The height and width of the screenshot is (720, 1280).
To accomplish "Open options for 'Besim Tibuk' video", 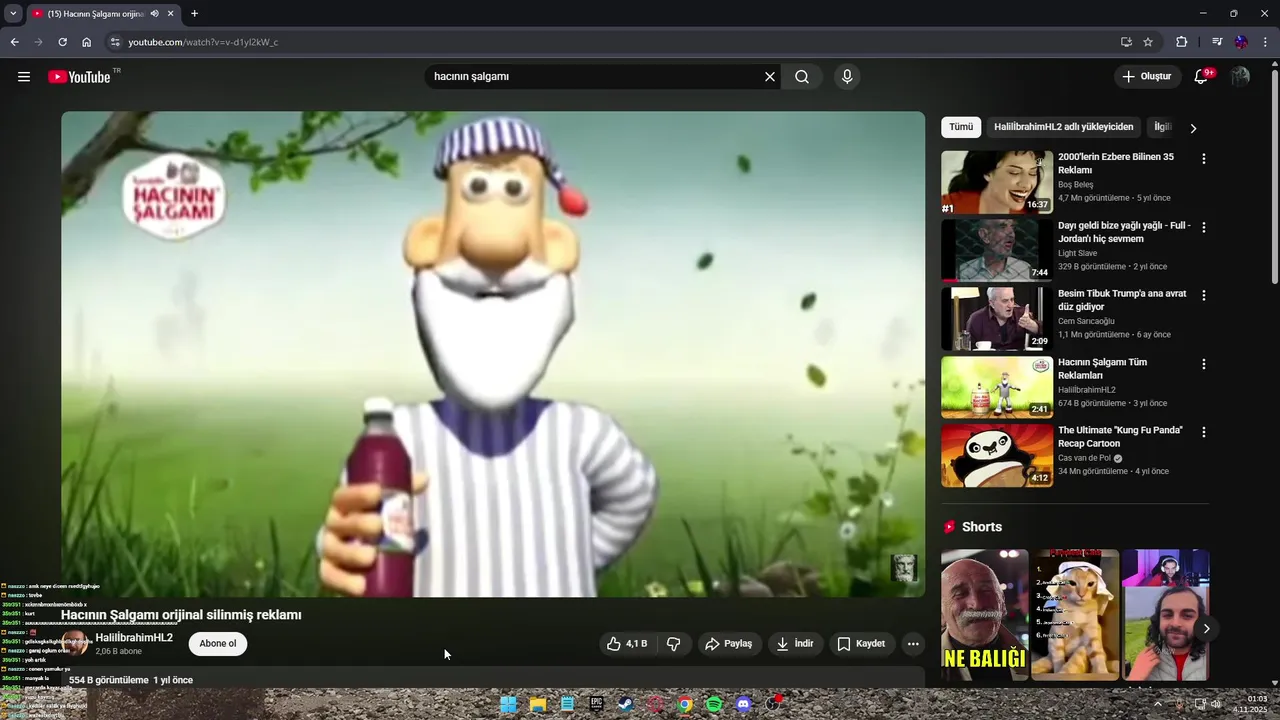I will point(1203,295).
